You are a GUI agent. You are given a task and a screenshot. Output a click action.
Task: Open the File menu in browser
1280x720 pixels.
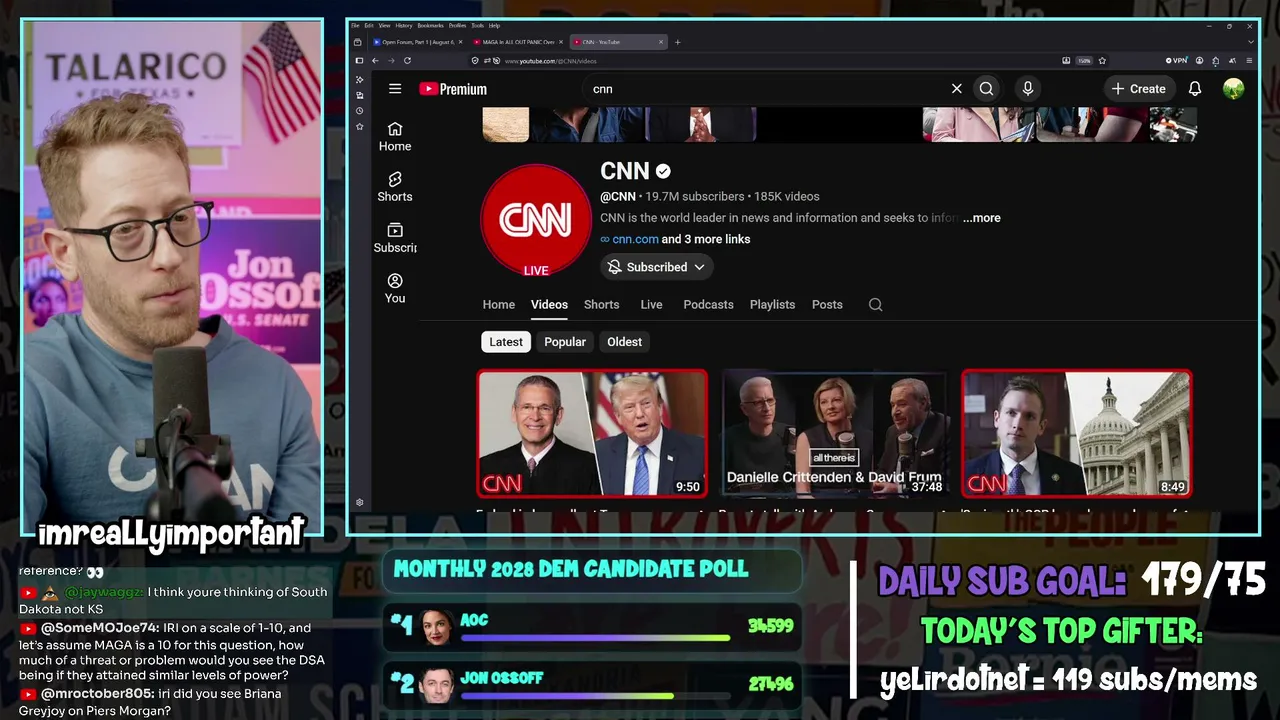point(355,25)
